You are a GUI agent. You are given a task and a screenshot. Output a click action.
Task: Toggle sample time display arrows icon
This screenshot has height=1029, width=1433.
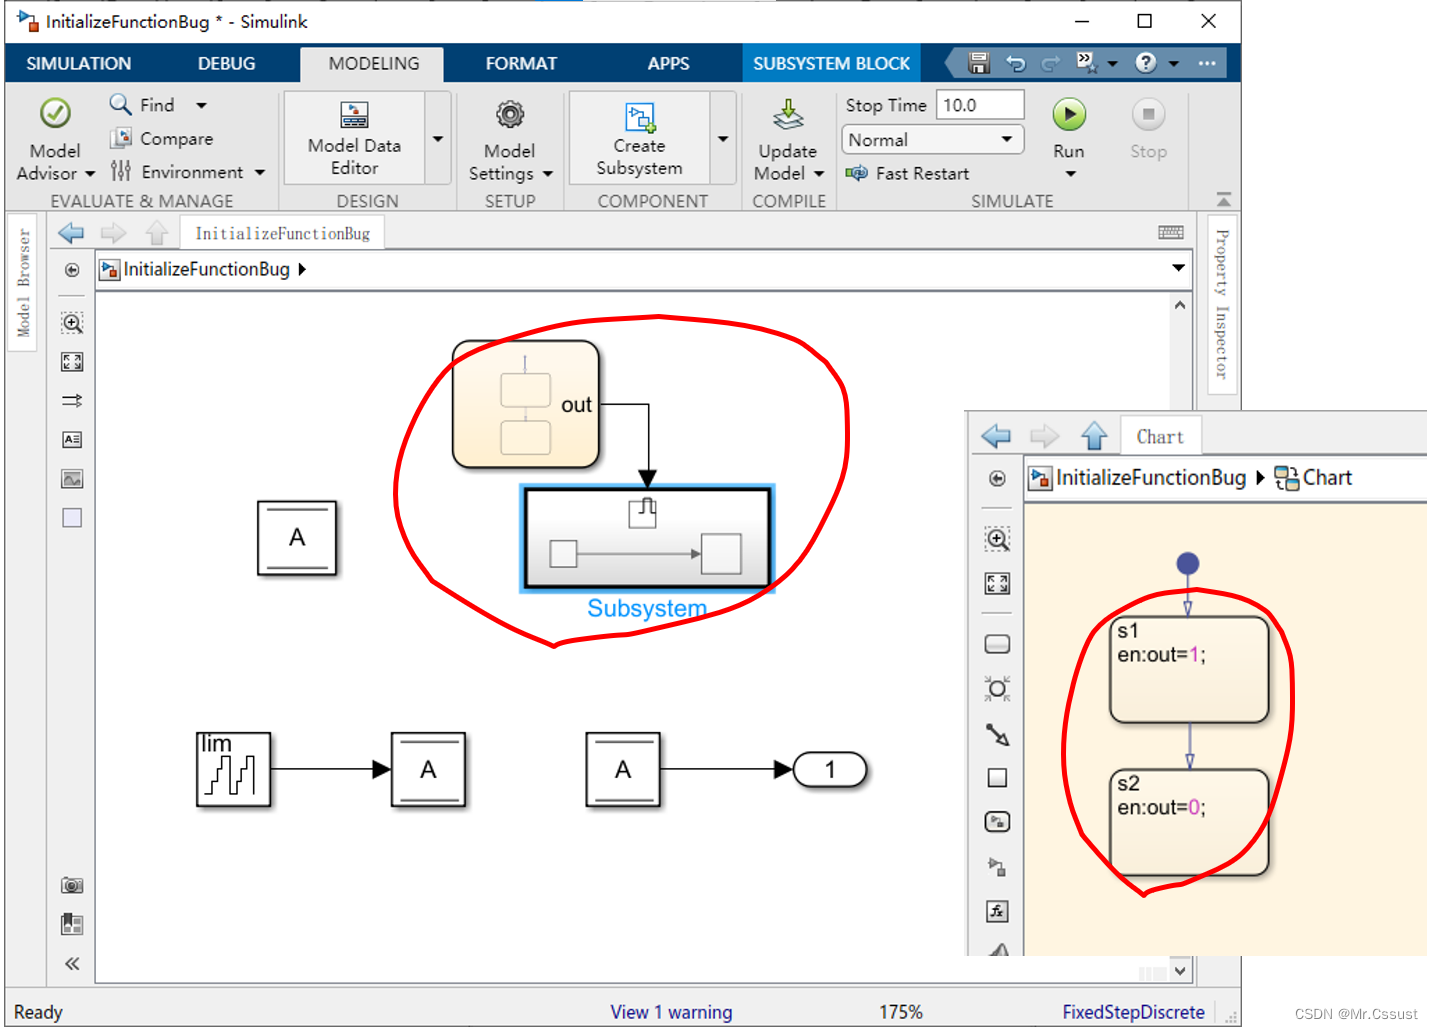[72, 400]
